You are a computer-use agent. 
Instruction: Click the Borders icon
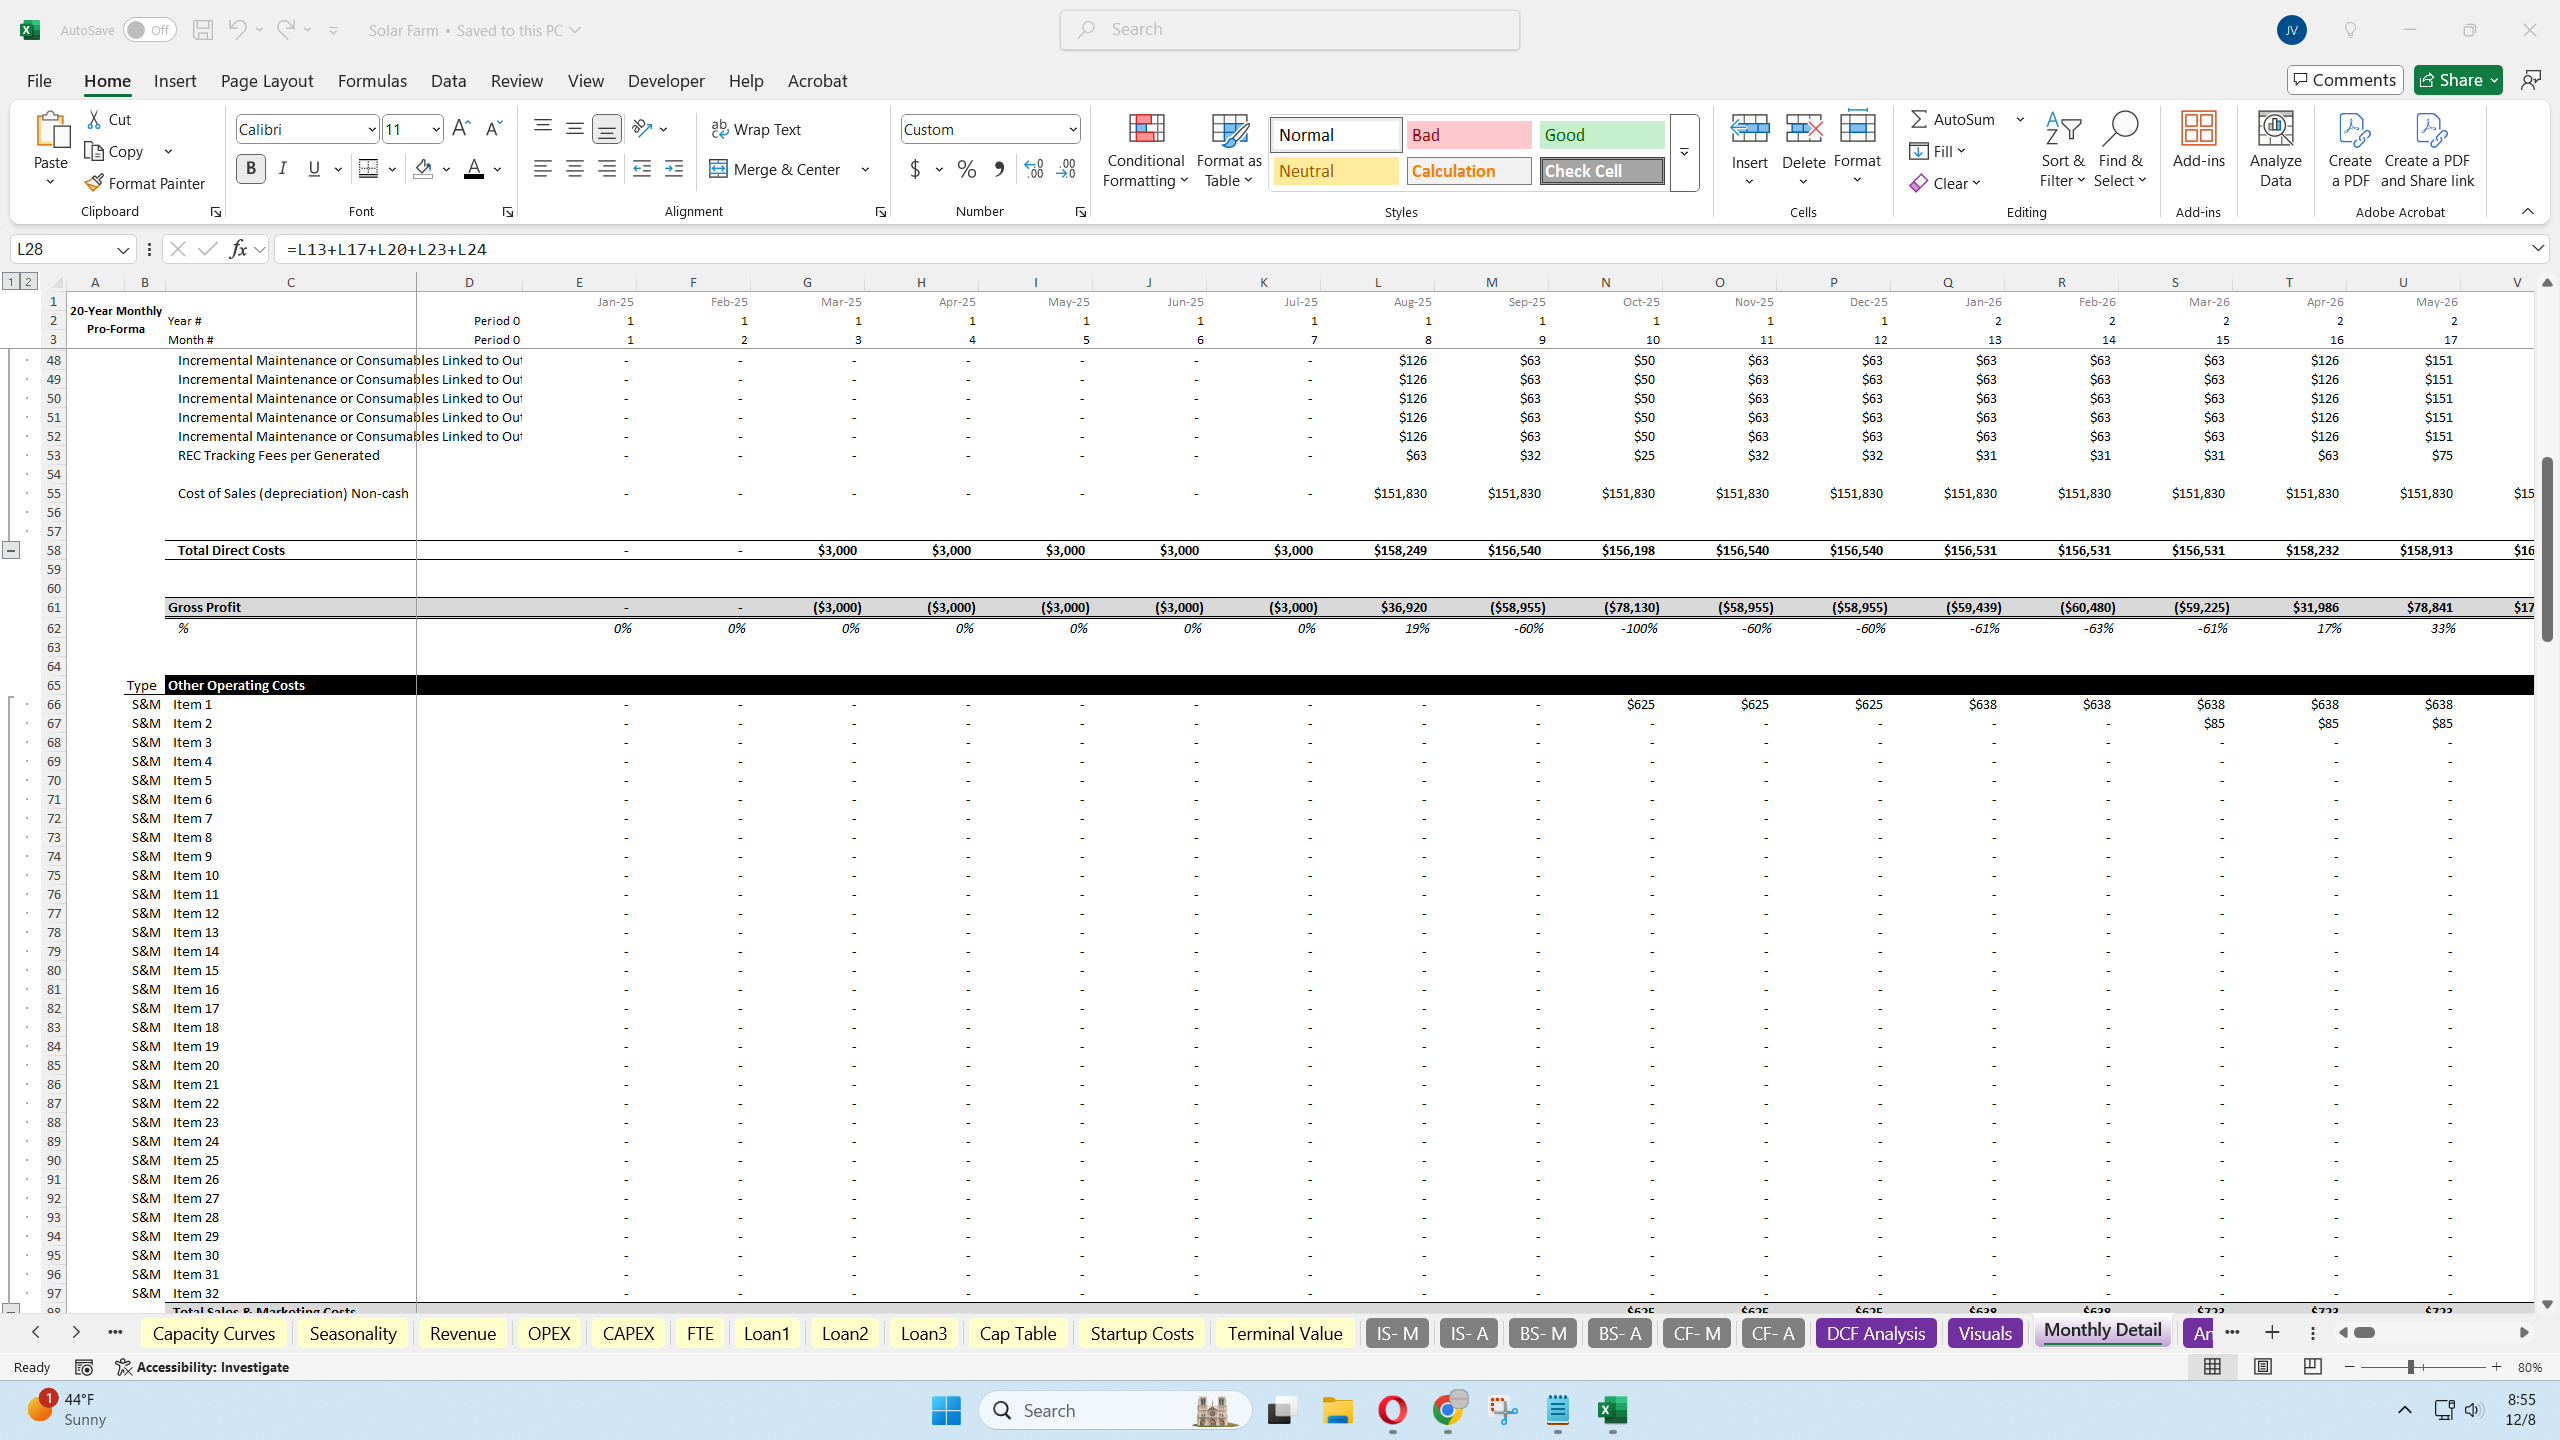[368, 169]
